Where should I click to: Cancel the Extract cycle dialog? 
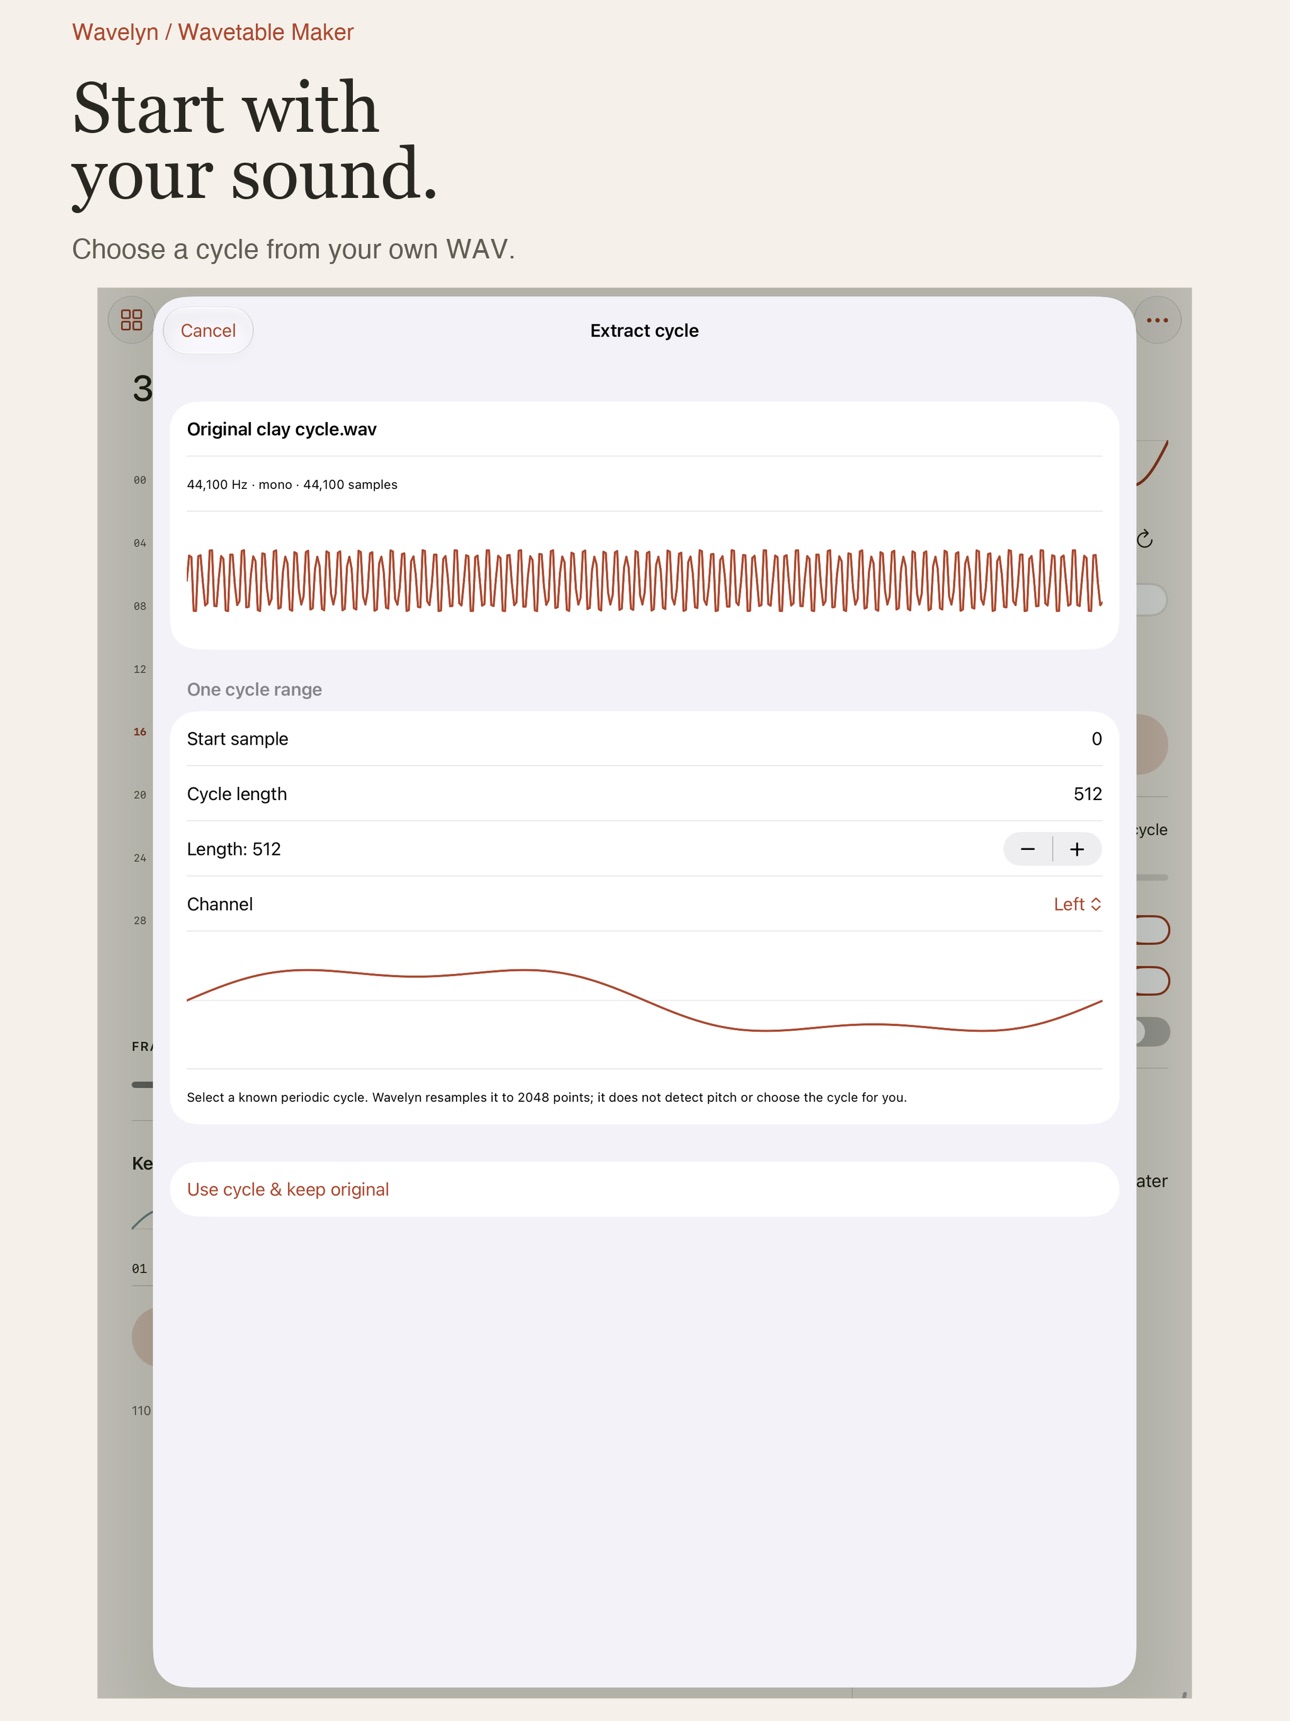pos(208,331)
